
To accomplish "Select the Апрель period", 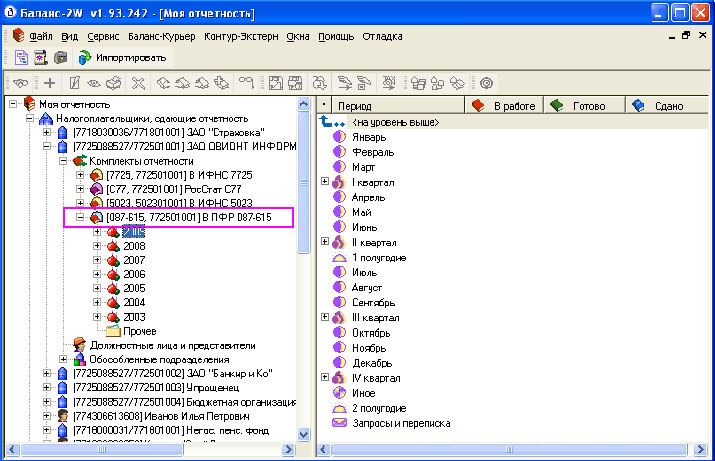I will tap(368, 197).
